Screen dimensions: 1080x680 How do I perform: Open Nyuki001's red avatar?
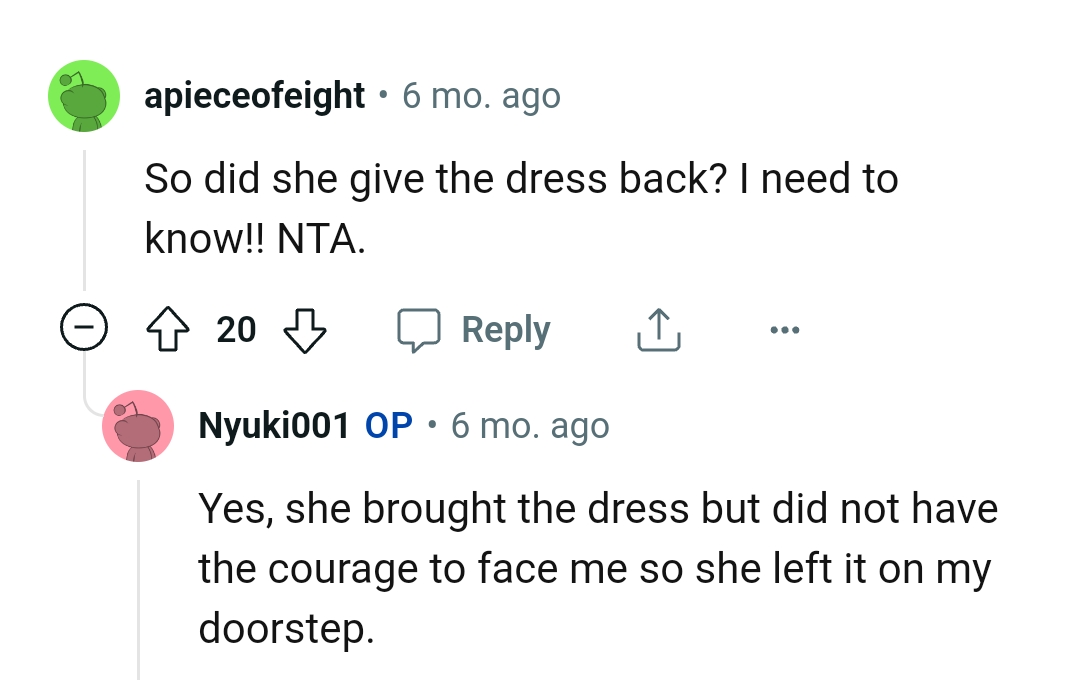pyautogui.click(x=139, y=426)
